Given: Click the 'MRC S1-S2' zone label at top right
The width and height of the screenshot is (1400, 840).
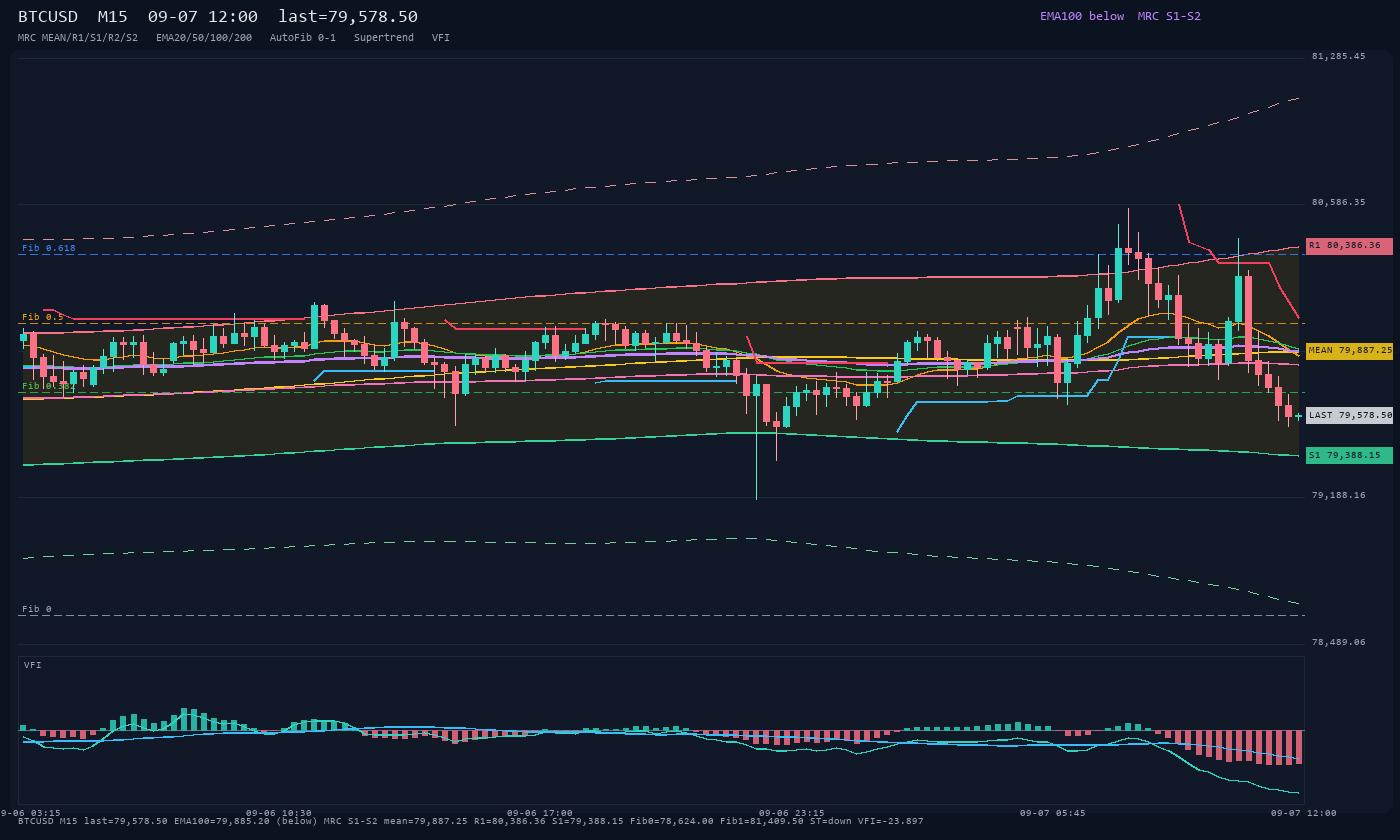Looking at the screenshot, I should pos(1169,16).
